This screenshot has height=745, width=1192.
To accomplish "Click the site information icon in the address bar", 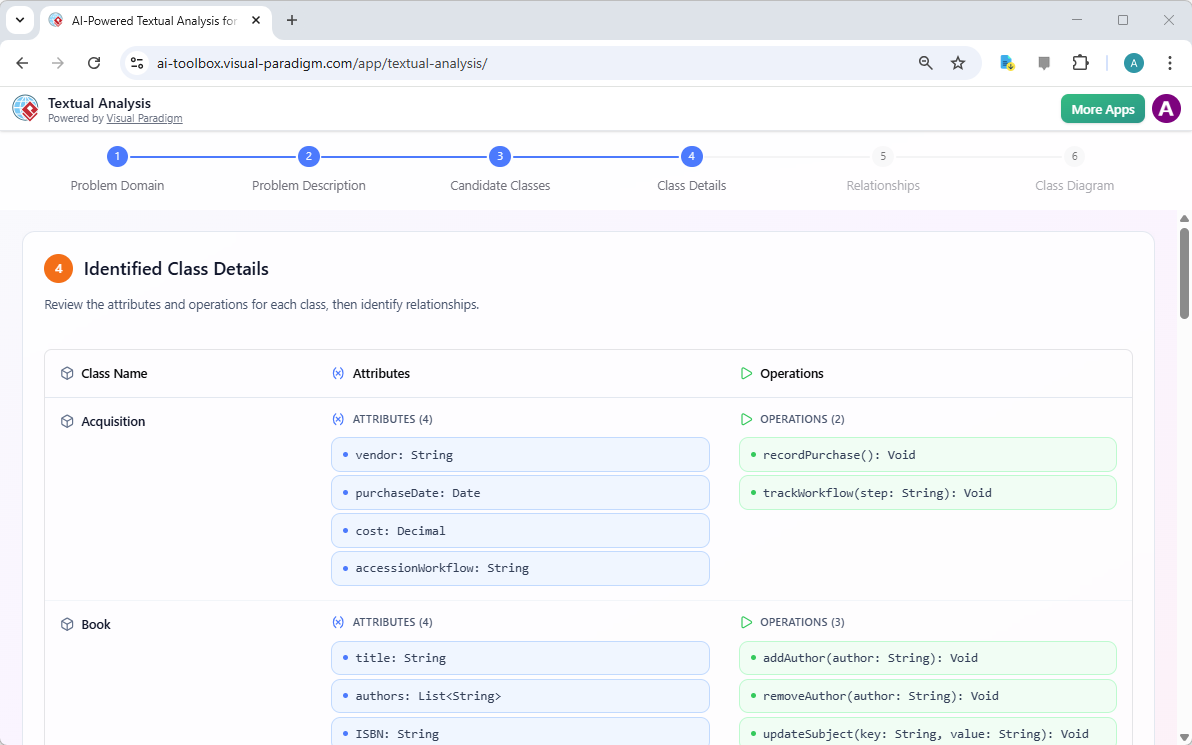I will (x=136, y=62).
